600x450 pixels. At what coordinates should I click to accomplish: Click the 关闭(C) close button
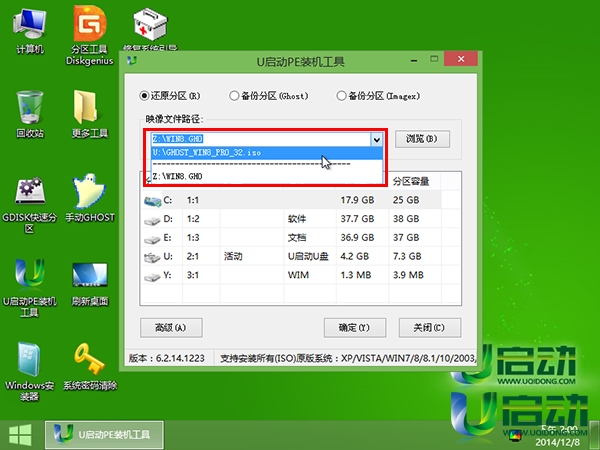[x=429, y=328]
